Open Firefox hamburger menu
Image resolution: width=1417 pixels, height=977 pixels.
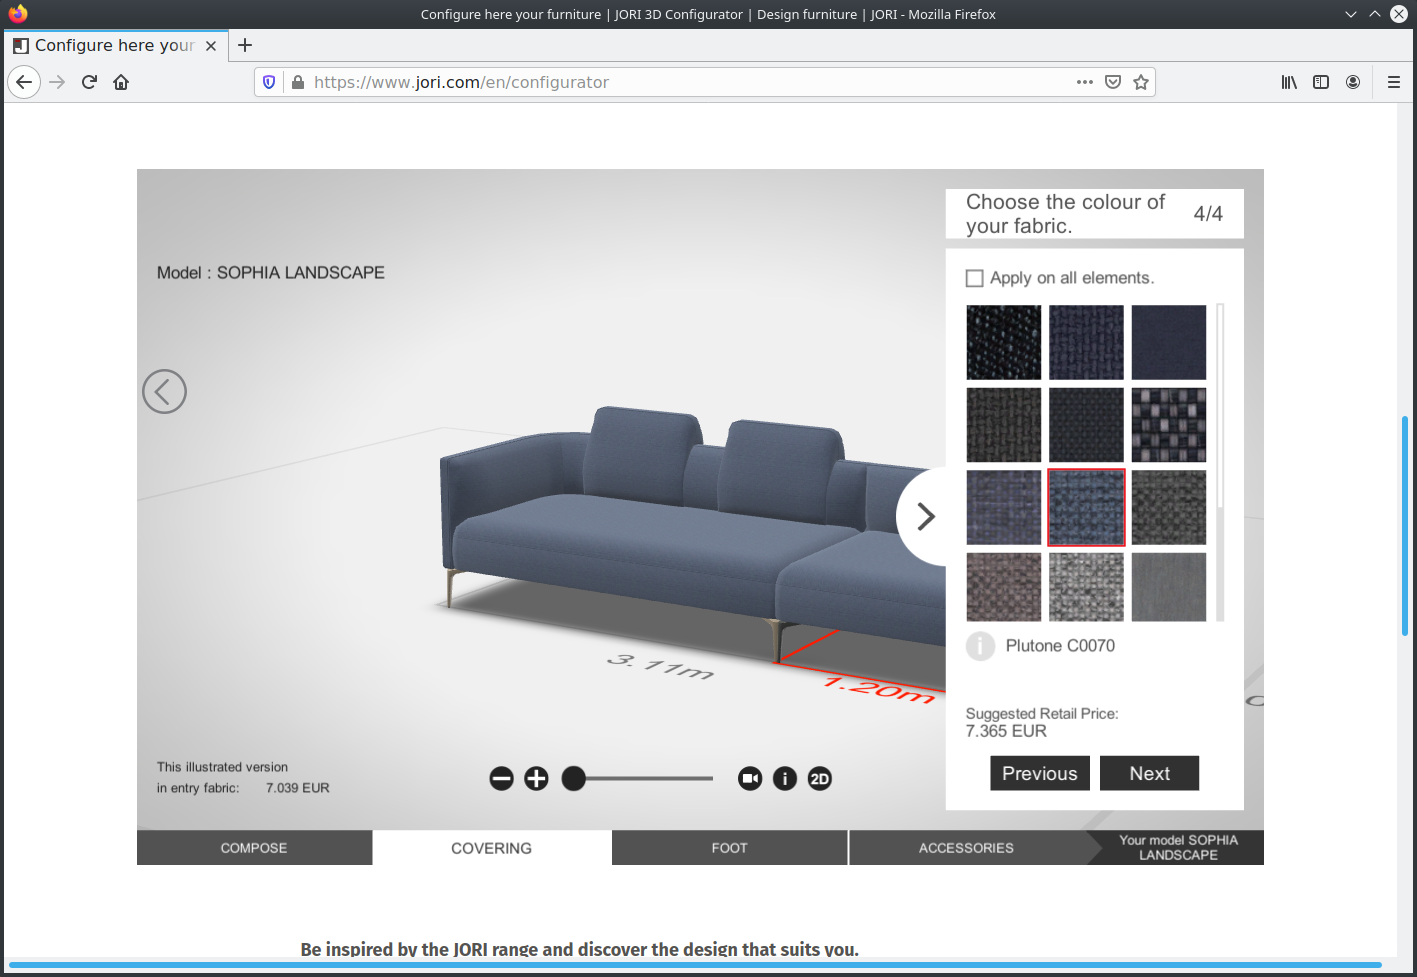(x=1393, y=82)
